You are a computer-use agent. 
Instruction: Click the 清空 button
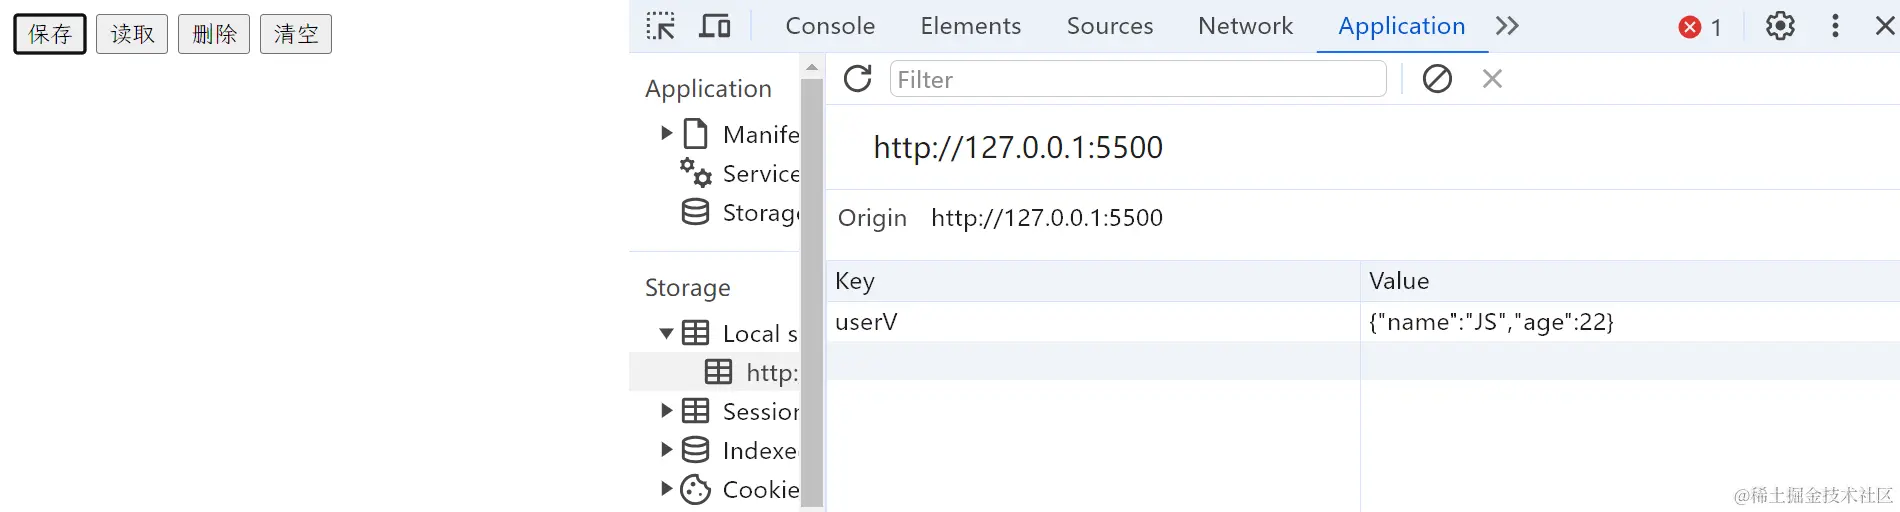(x=296, y=34)
